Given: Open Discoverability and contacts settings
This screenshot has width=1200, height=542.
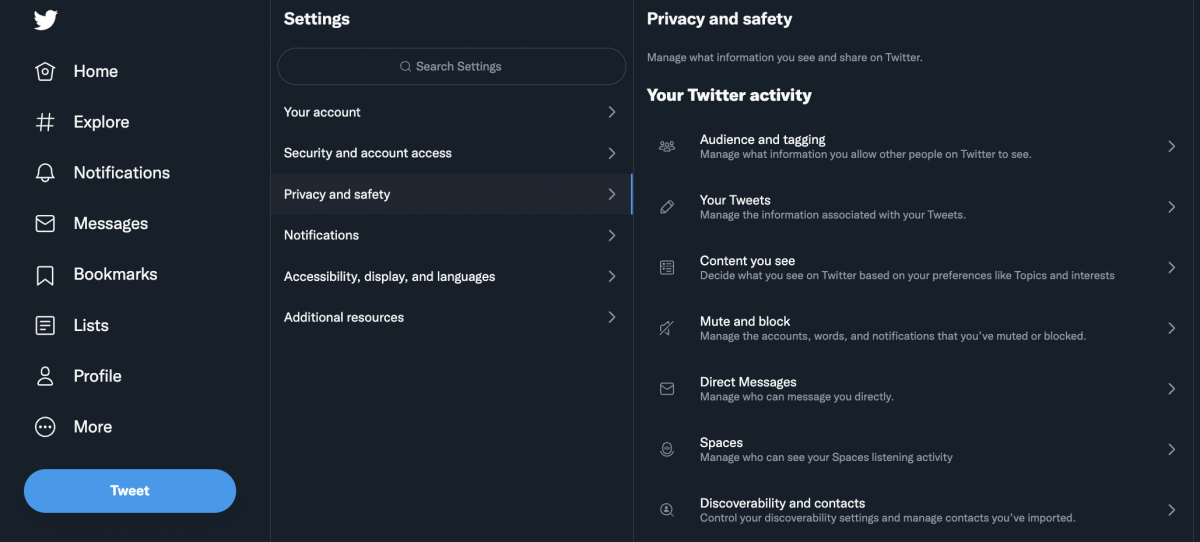Looking at the screenshot, I should [782, 510].
